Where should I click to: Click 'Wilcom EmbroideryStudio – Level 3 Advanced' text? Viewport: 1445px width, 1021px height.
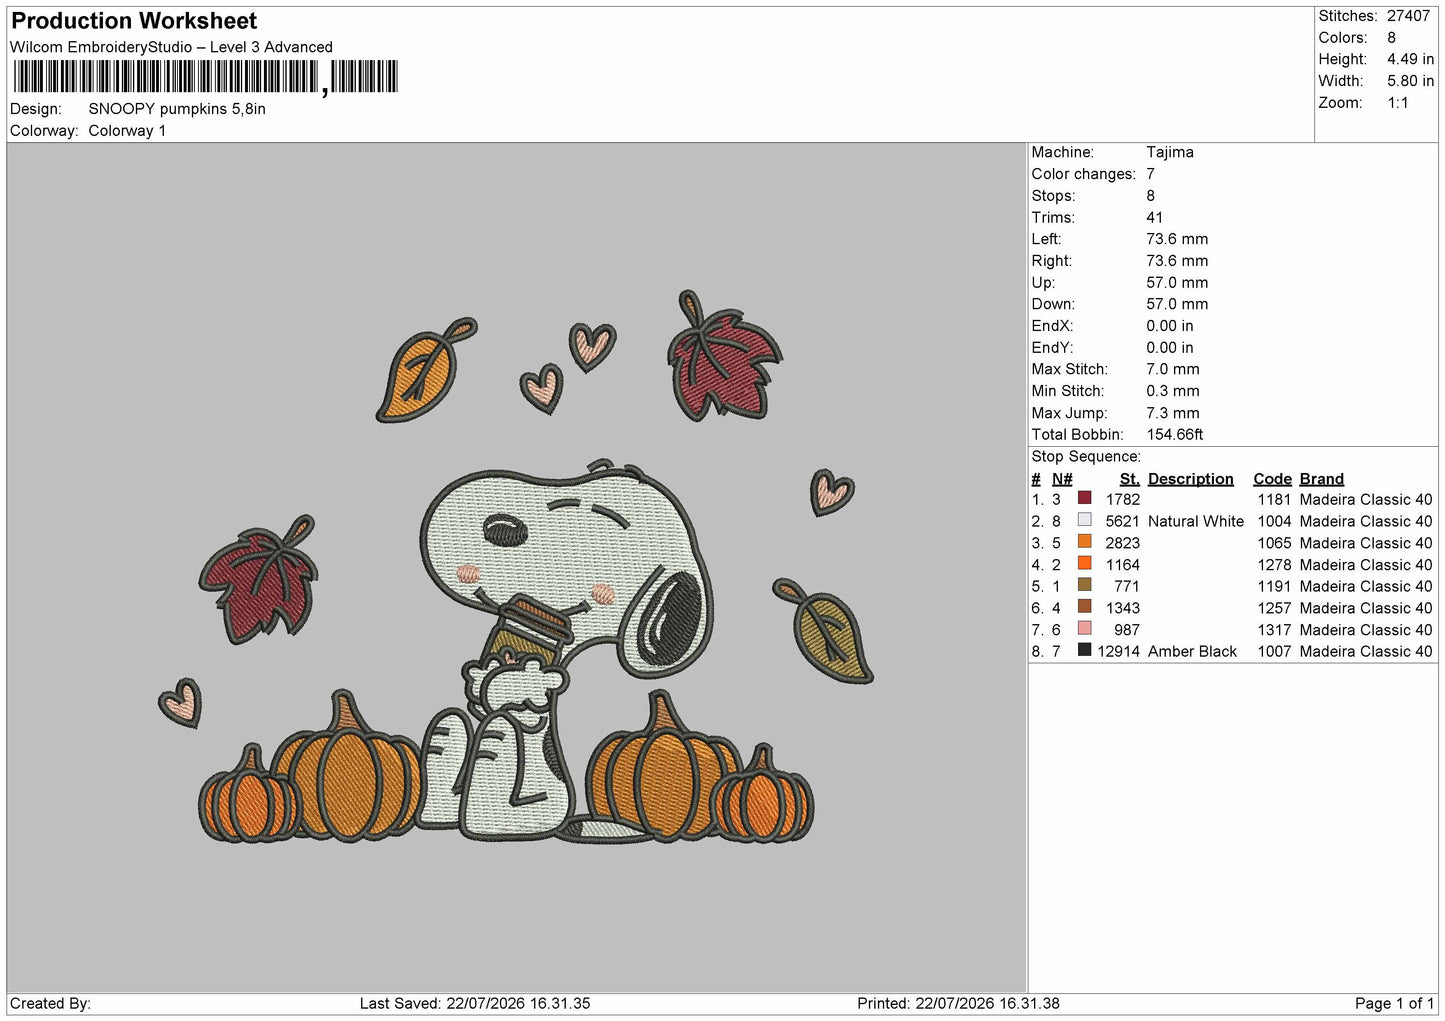click(171, 47)
